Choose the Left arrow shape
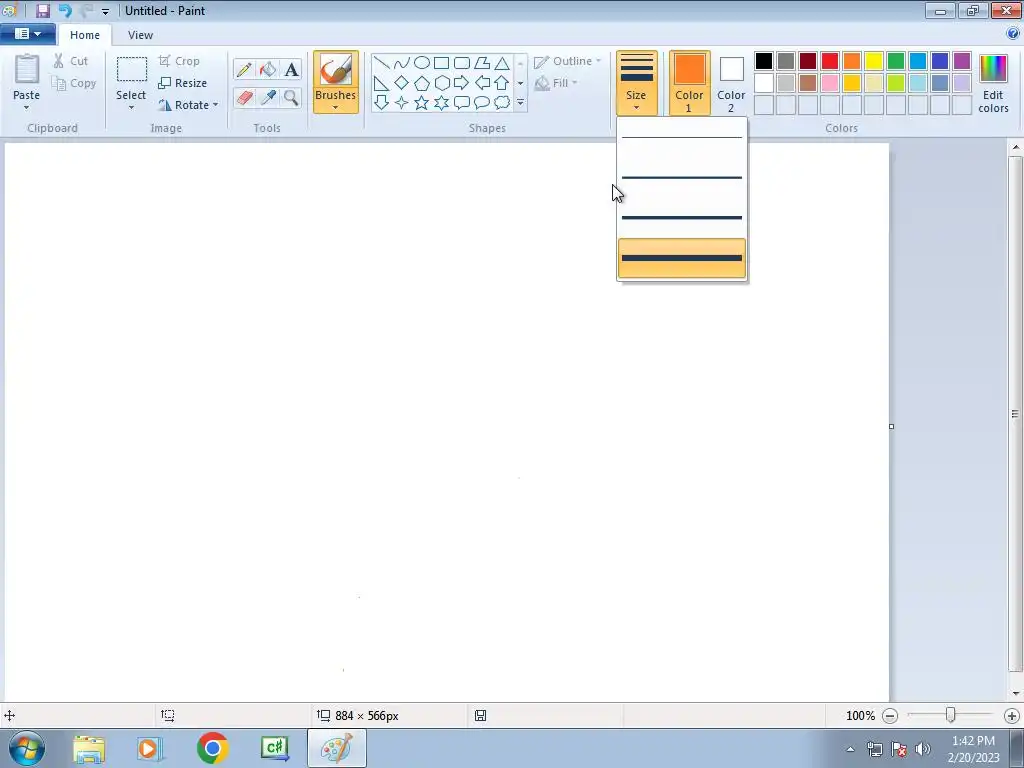1024x768 pixels. 482,83
